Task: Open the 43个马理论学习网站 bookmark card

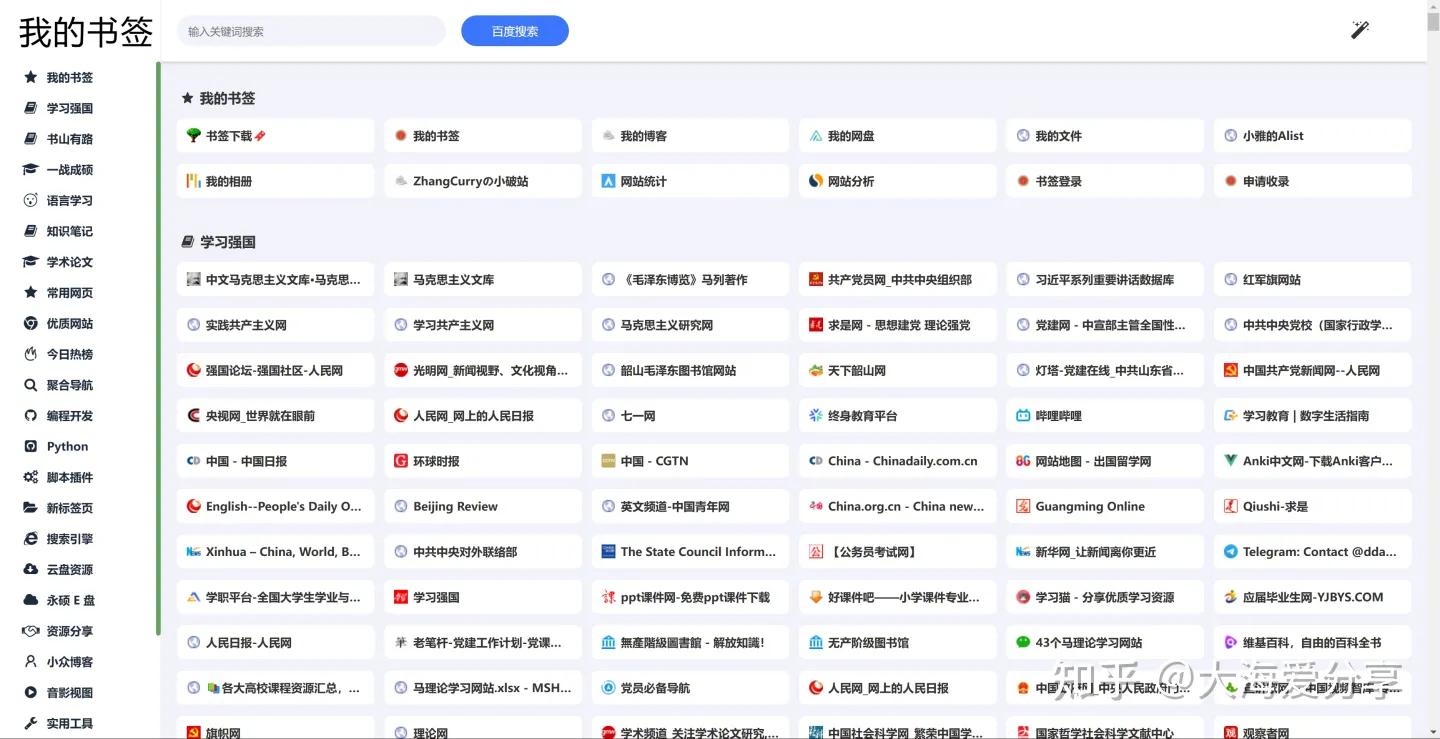Action: coord(1105,643)
